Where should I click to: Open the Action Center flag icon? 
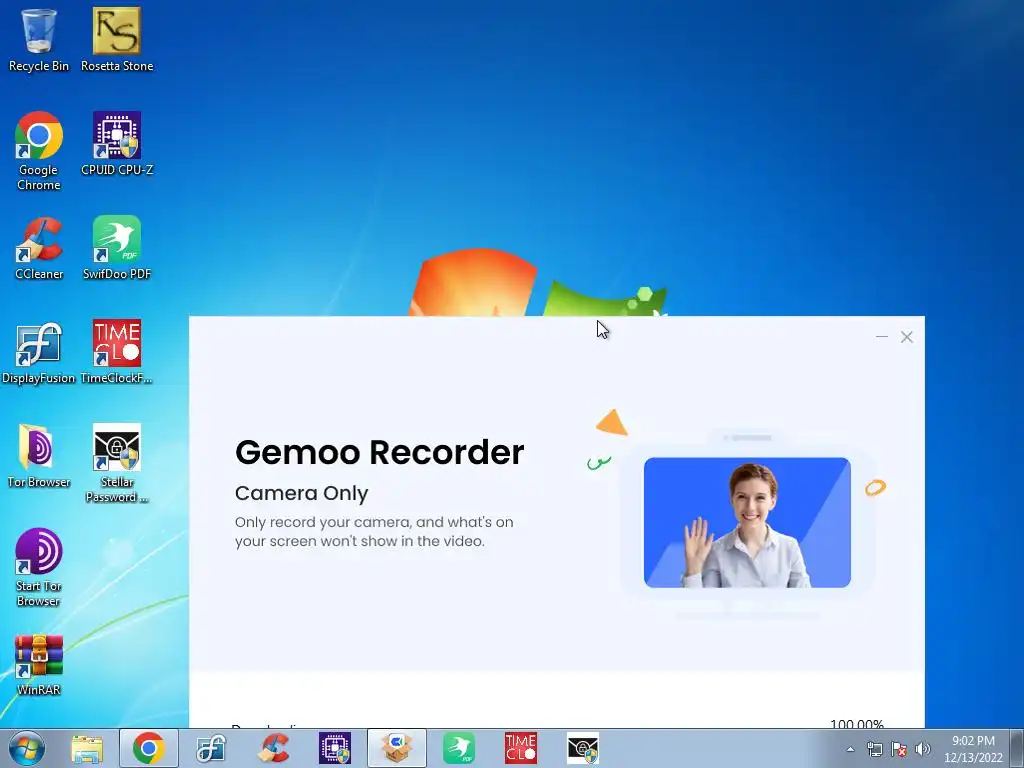coord(899,749)
